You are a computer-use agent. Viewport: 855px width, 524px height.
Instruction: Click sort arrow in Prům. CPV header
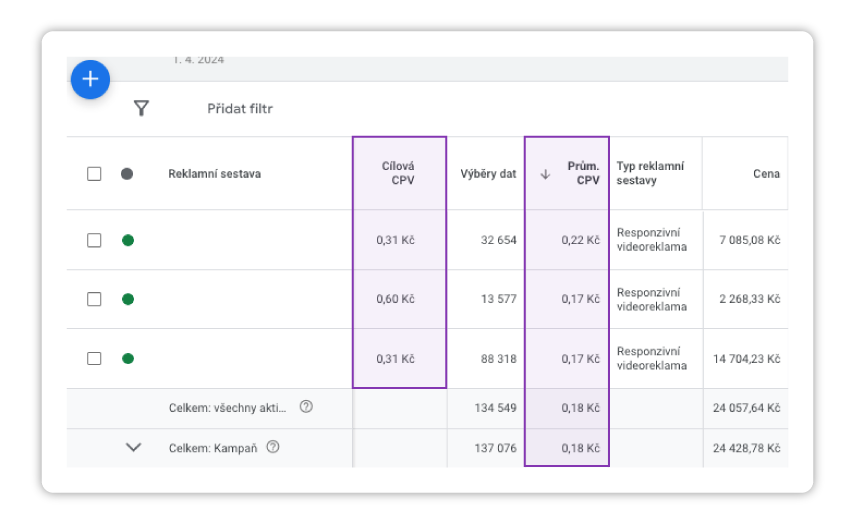[545, 173]
